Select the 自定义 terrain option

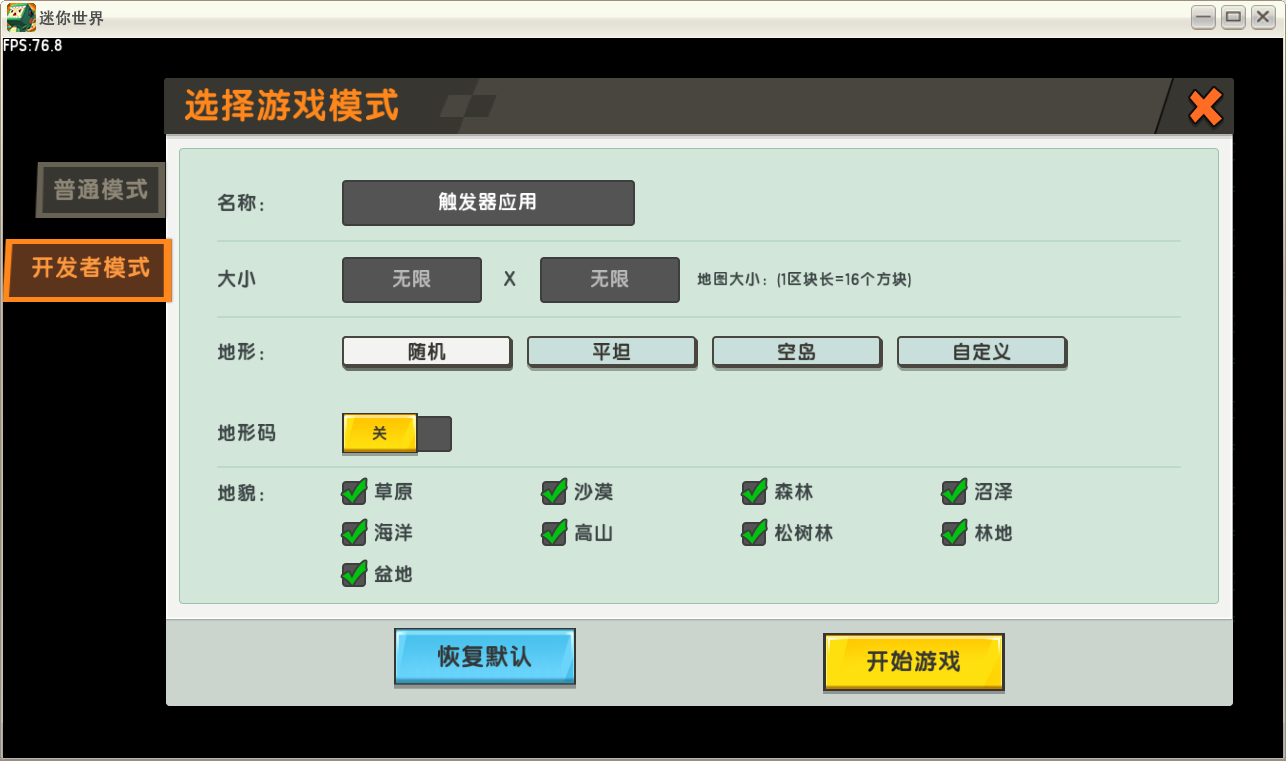[981, 351]
